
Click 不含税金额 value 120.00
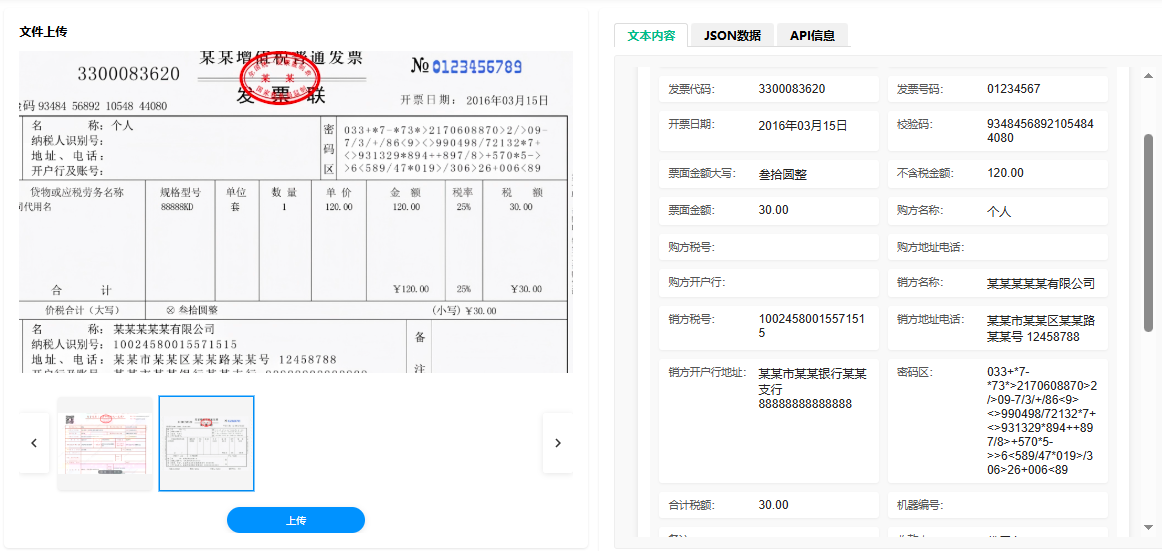(1006, 173)
